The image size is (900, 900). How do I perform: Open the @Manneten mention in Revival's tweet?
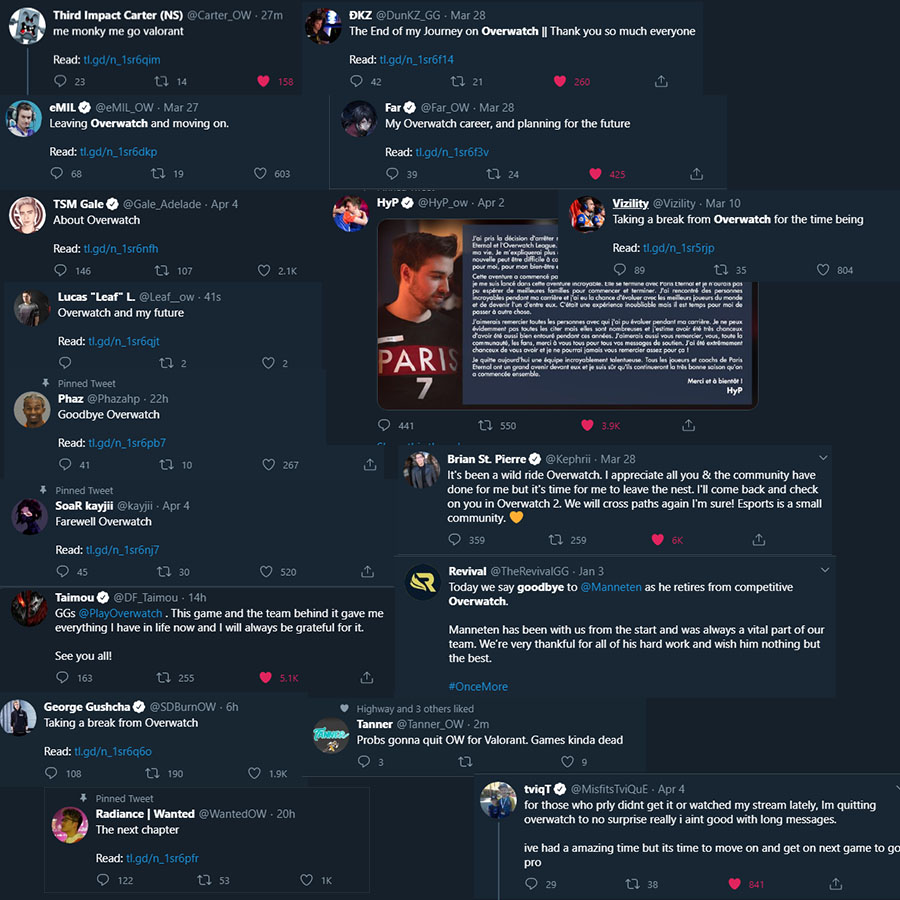point(611,587)
